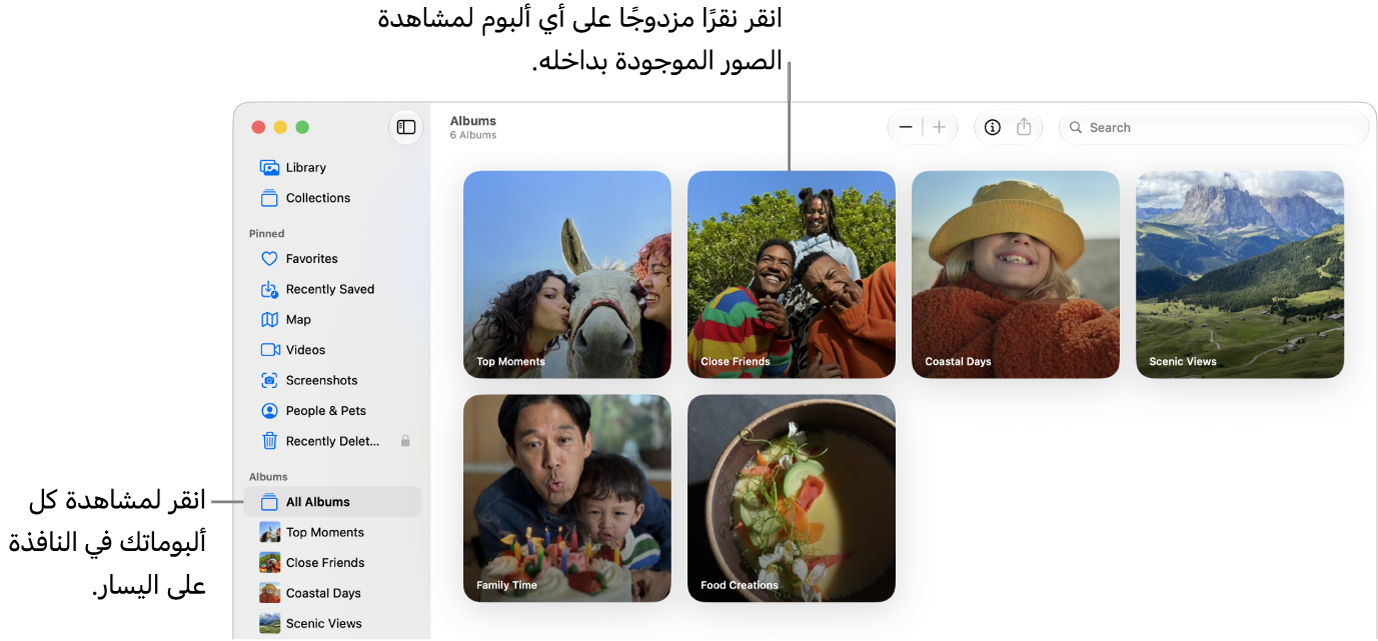Click the zoom out minus button
This screenshot has width=1378, height=641.
(x=906, y=127)
